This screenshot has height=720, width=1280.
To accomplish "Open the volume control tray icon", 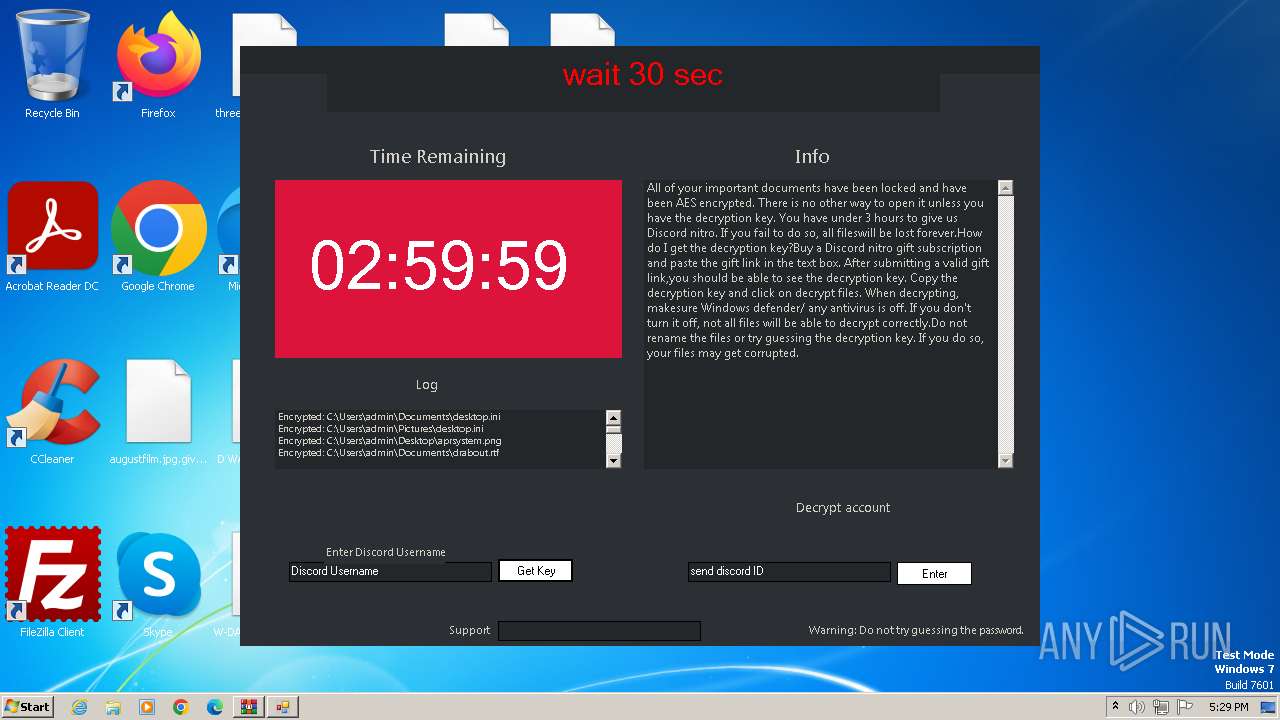I will click(x=1137, y=707).
